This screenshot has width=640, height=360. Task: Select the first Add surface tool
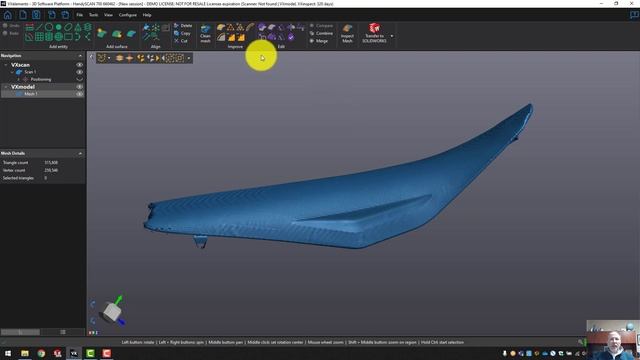pos(102,33)
